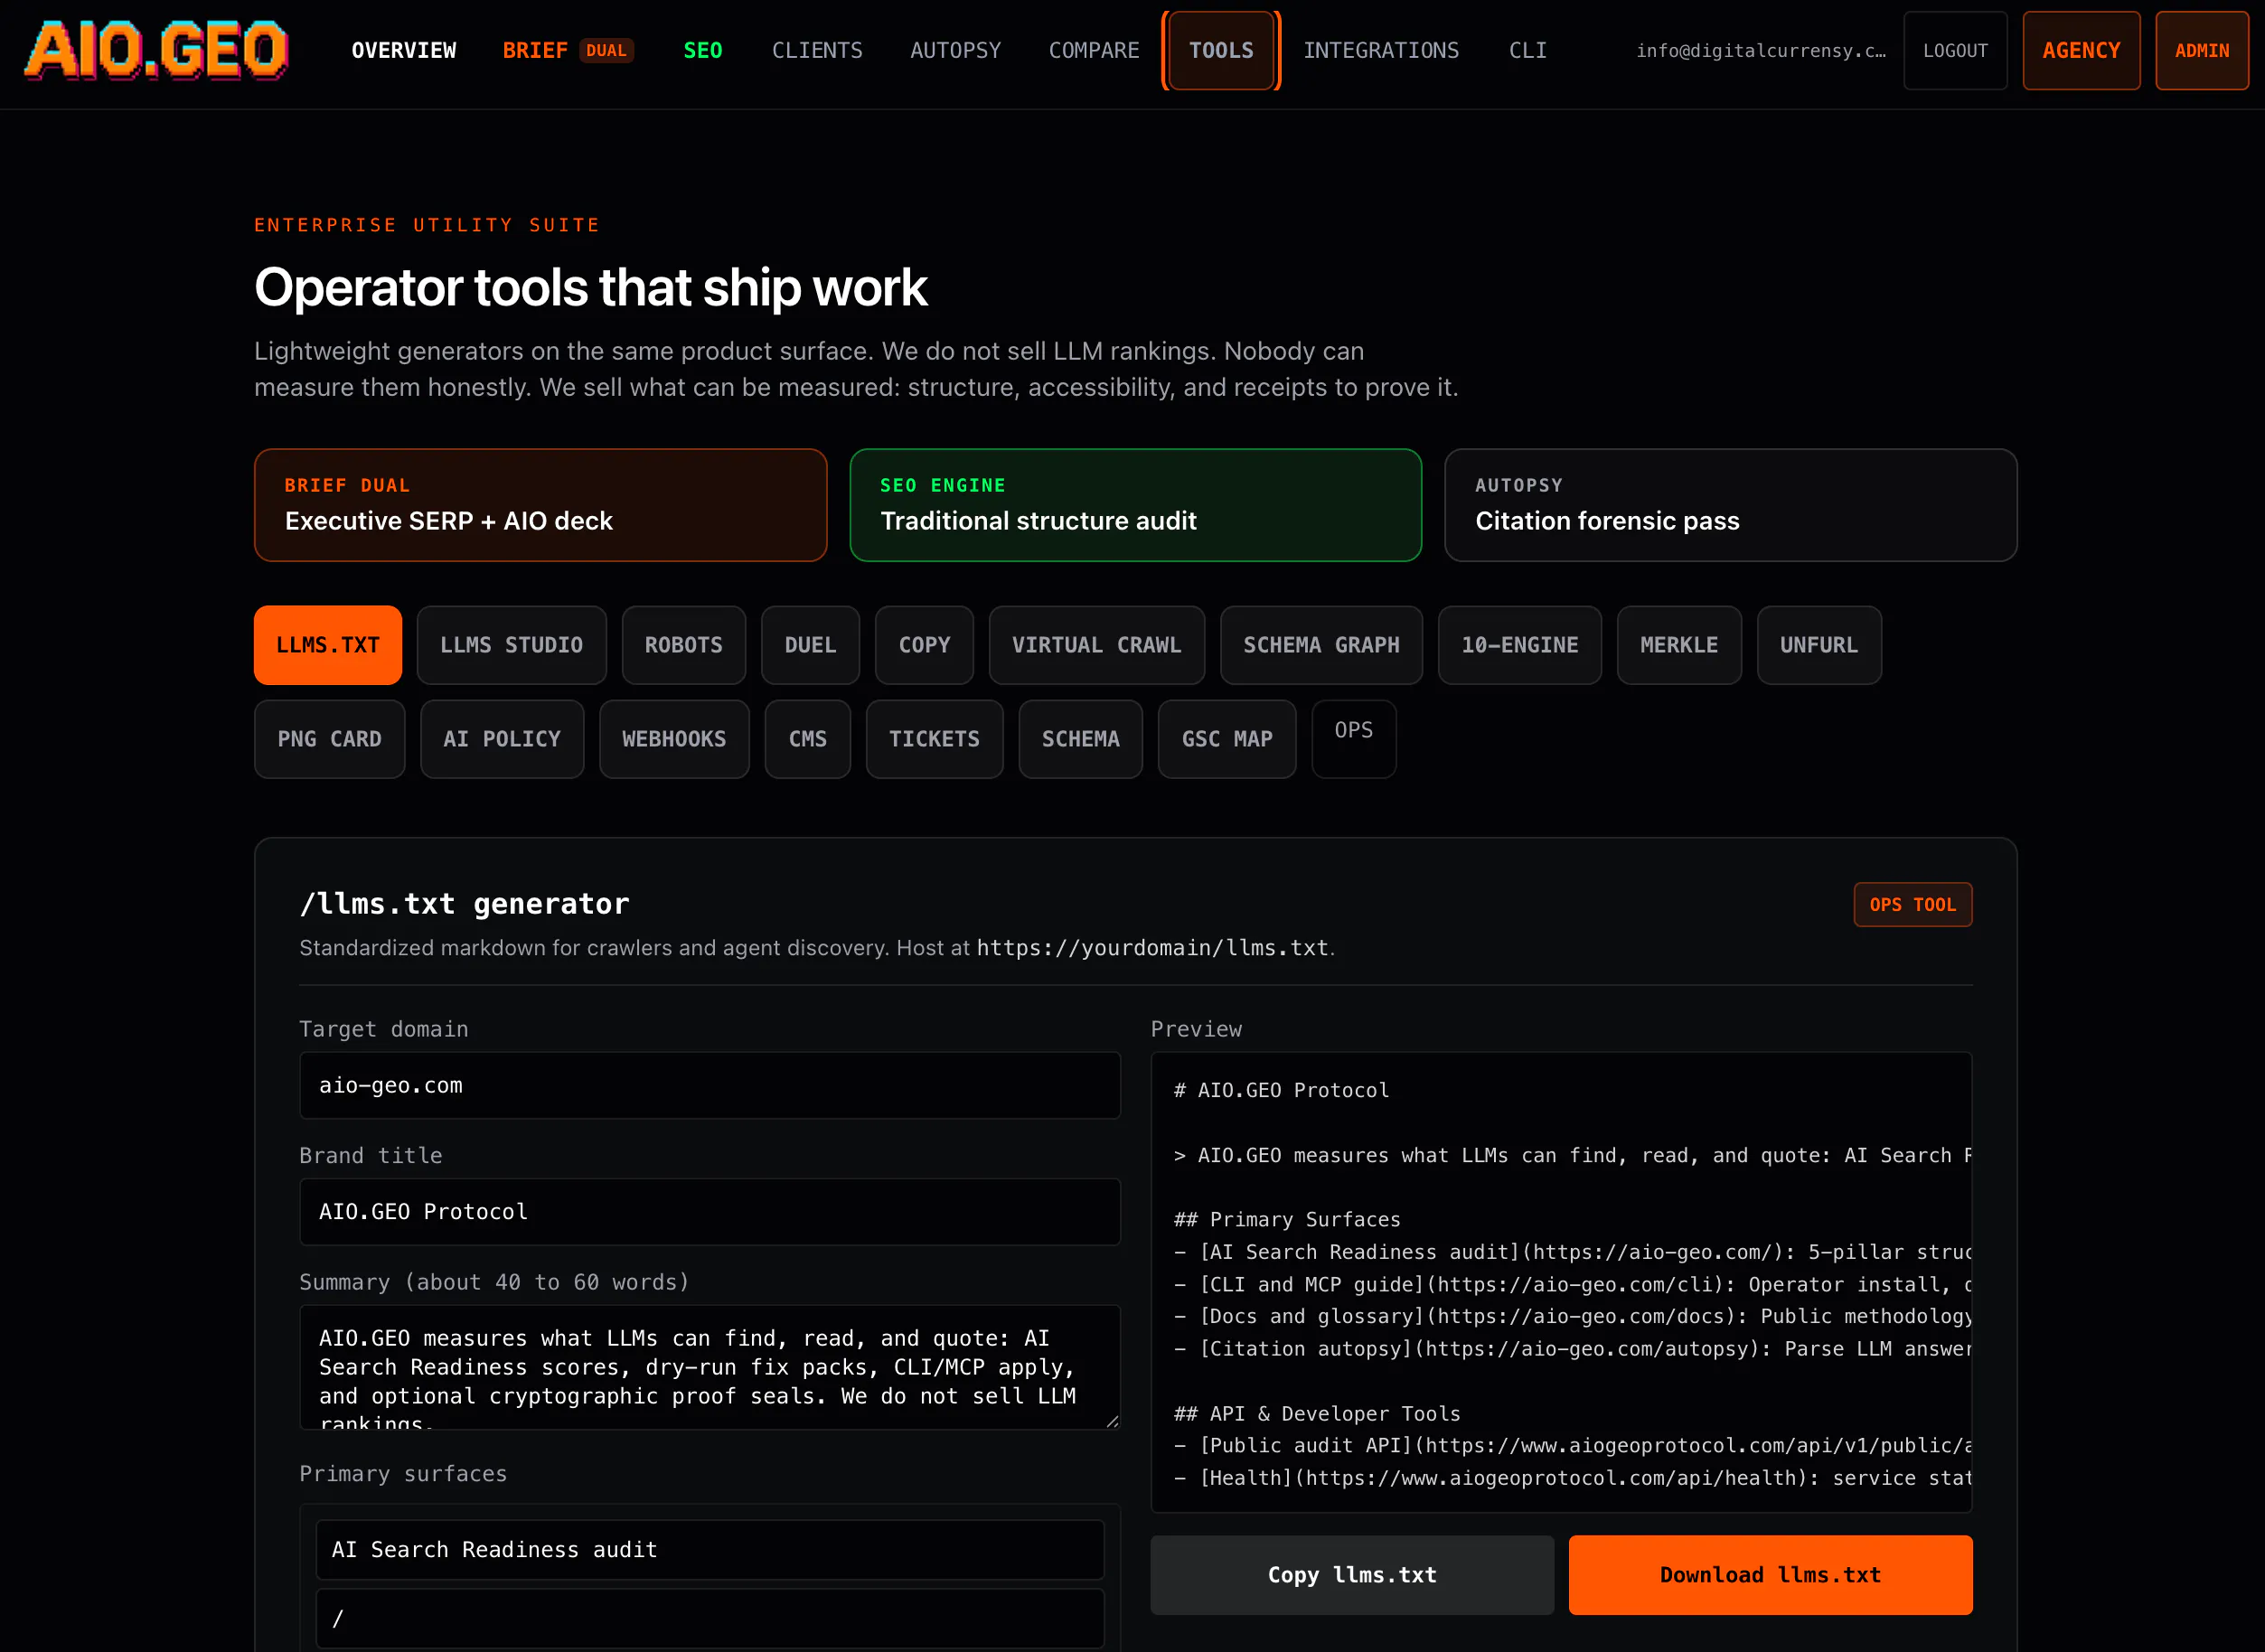Viewport: 2265px width, 1652px height.
Task: Open the Brief nav item
Action: click(567, 50)
